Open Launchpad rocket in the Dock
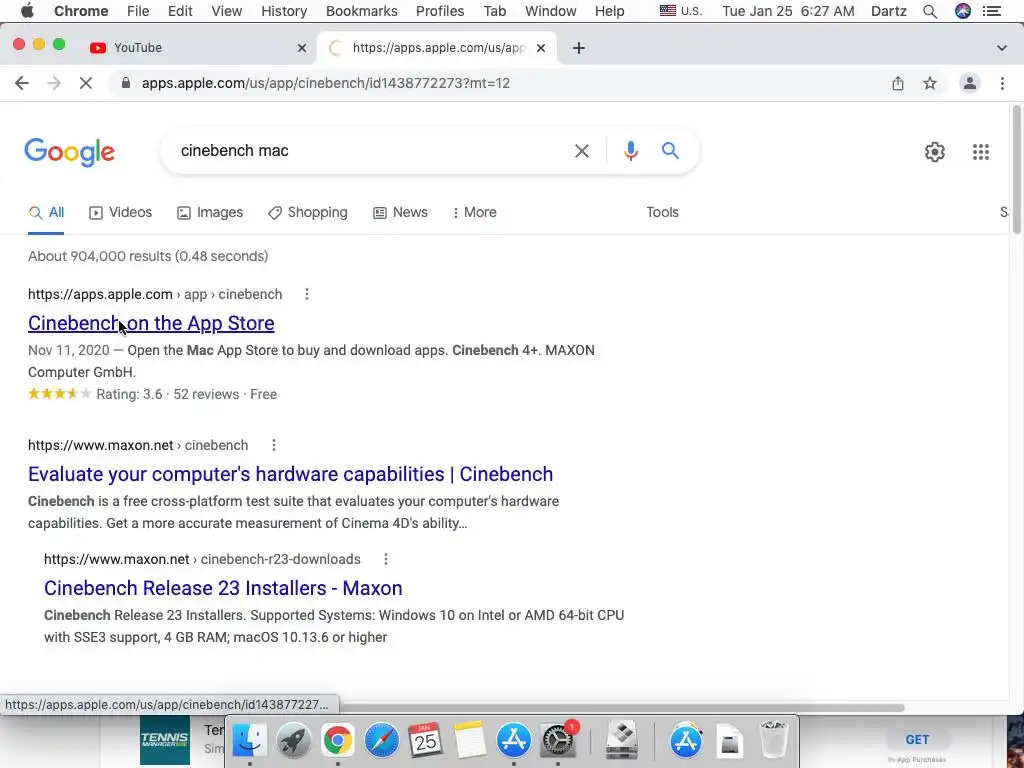Image resolution: width=1024 pixels, height=768 pixels. (x=293, y=741)
